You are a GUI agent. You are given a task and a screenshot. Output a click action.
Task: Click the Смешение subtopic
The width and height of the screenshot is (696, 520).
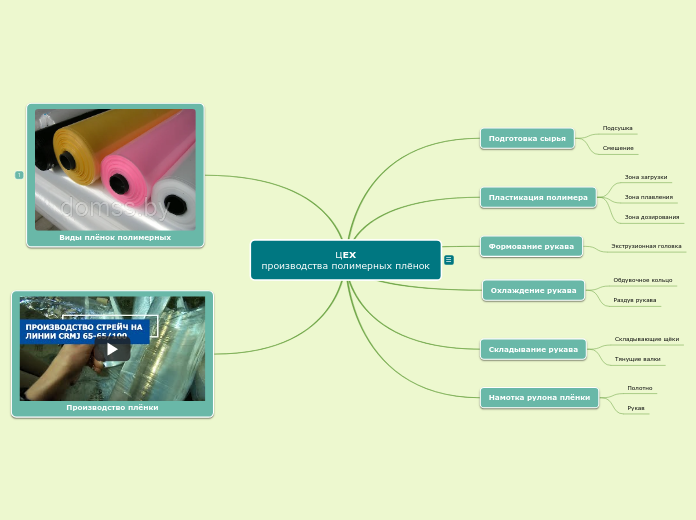pos(618,148)
